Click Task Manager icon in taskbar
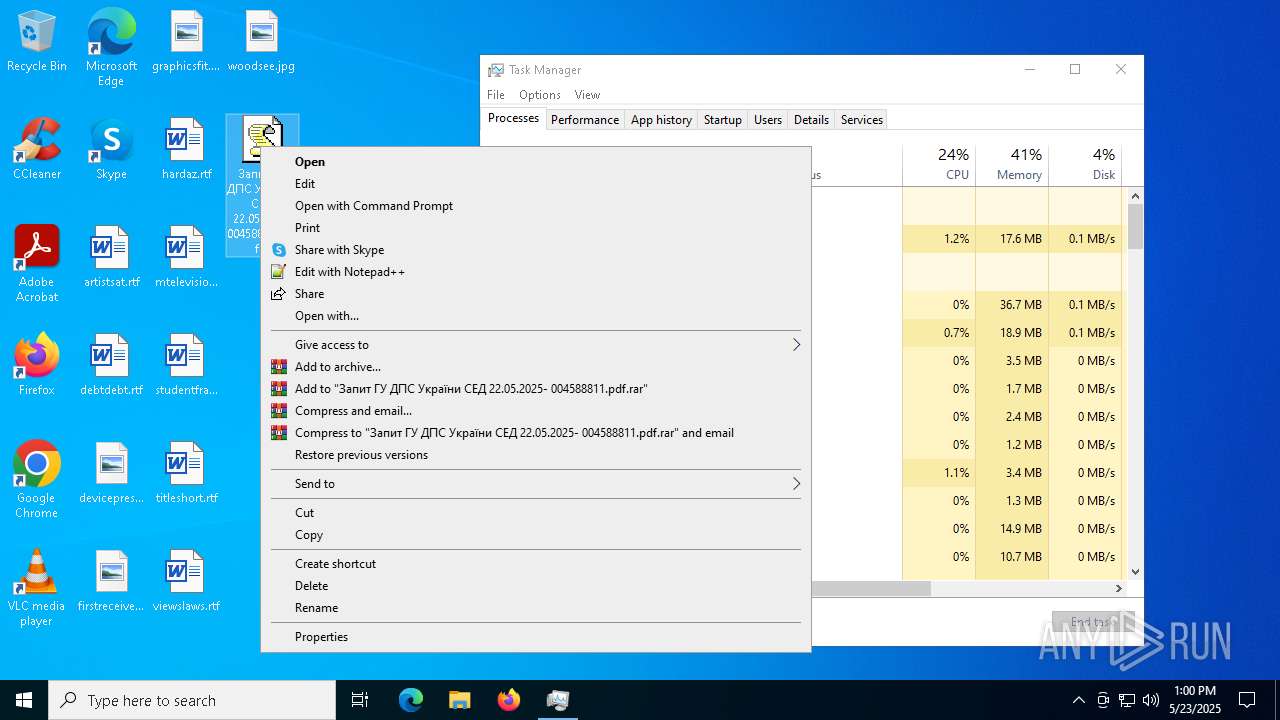 tap(558, 700)
